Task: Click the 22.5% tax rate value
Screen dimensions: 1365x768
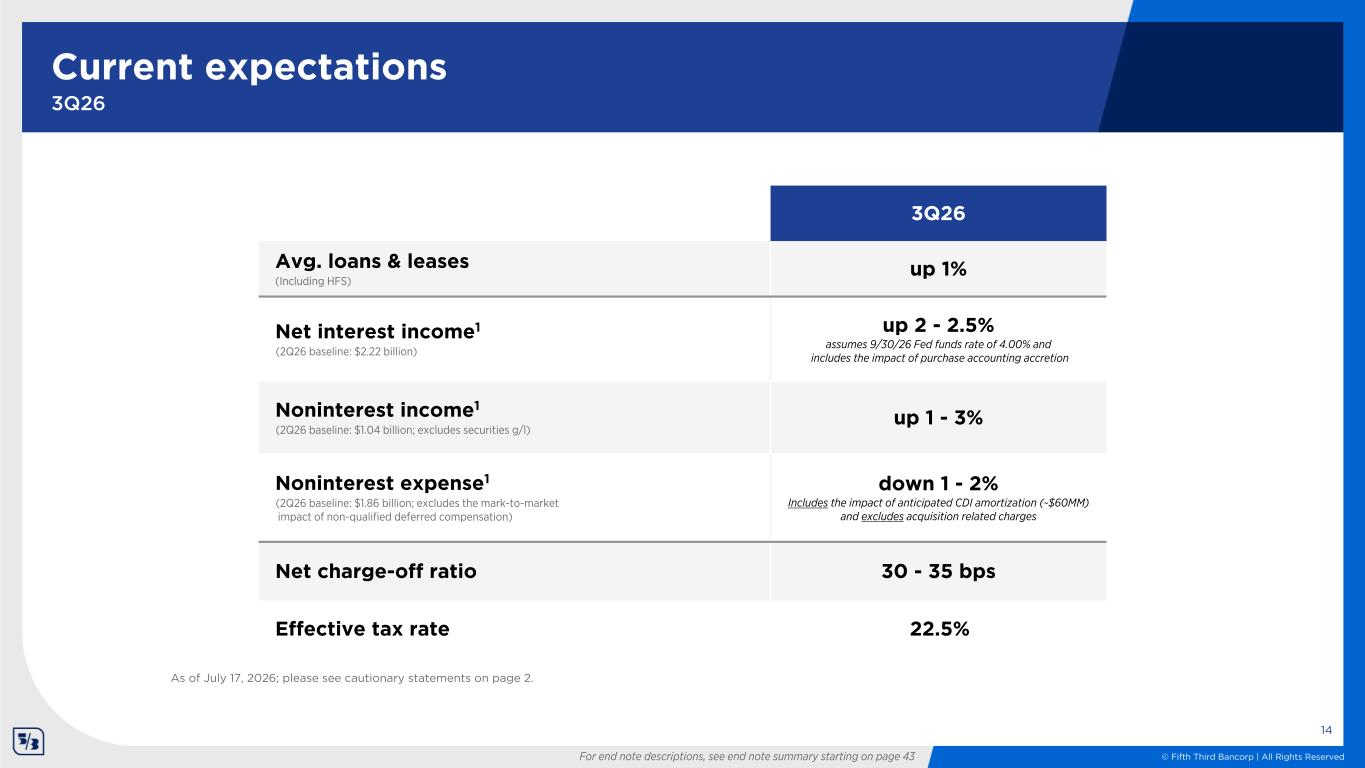Action: pos(938,629)
